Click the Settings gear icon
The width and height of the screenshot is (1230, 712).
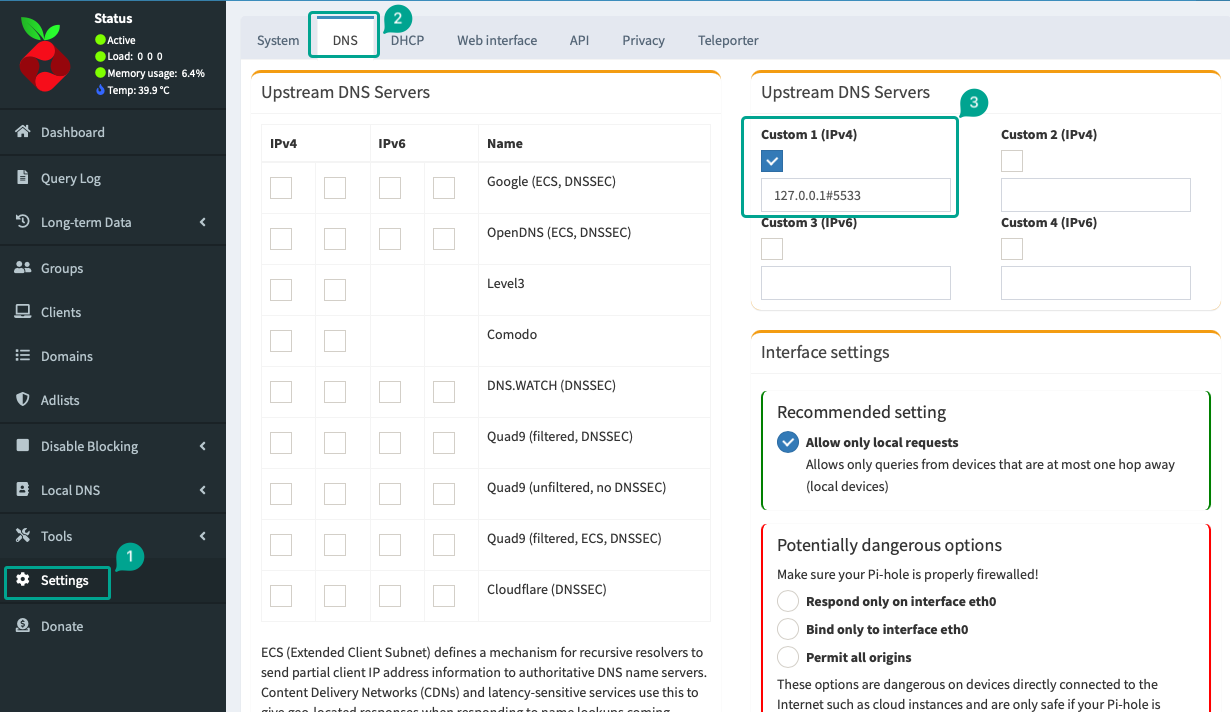(23, 580)
